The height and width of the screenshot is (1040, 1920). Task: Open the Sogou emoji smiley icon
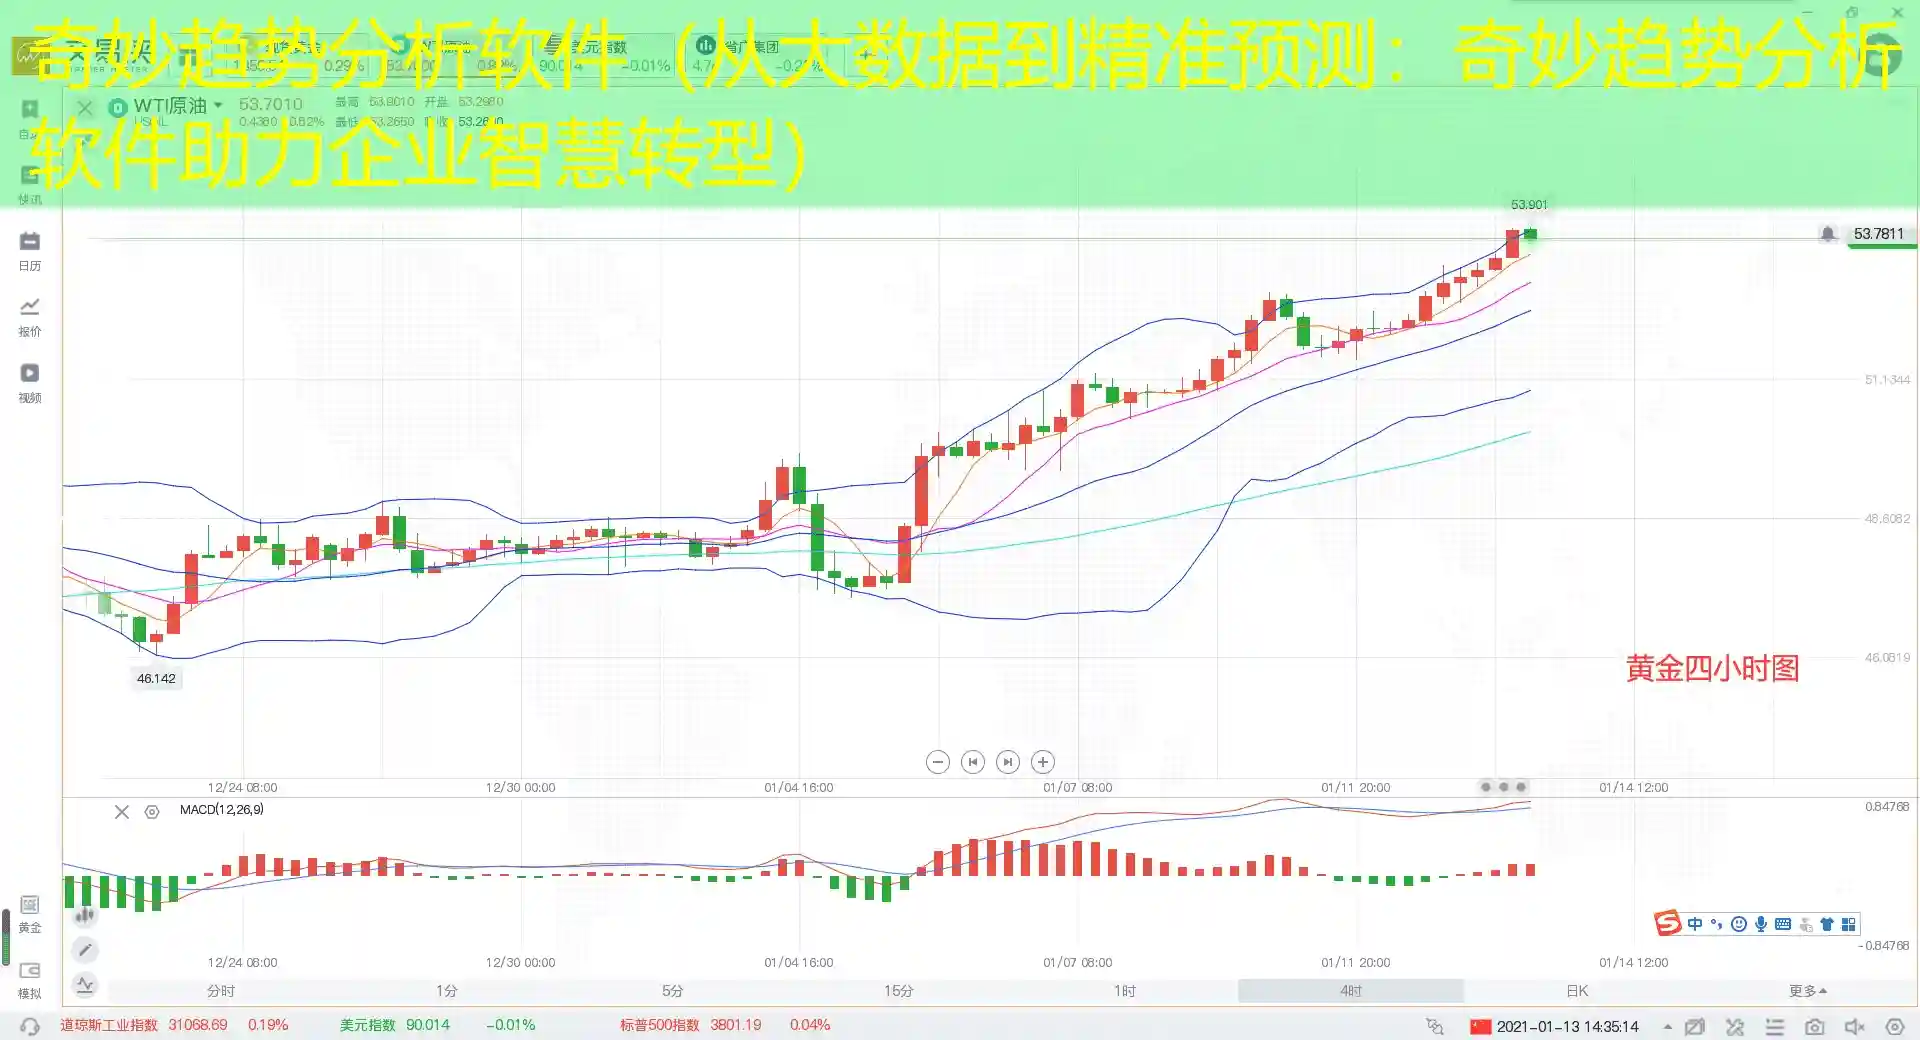point(1739,924)
